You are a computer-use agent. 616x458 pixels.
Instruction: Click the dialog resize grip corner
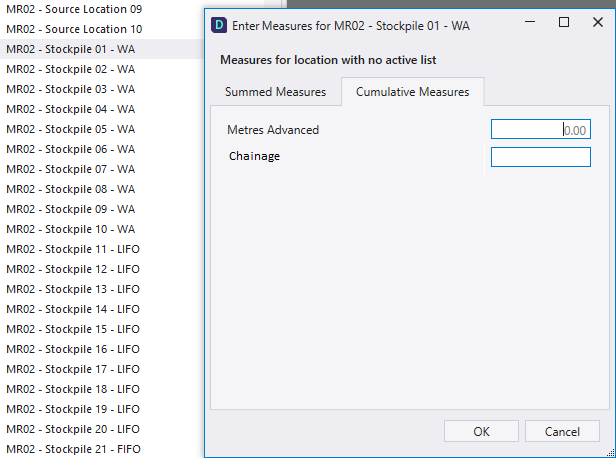[x=610, y=453]
